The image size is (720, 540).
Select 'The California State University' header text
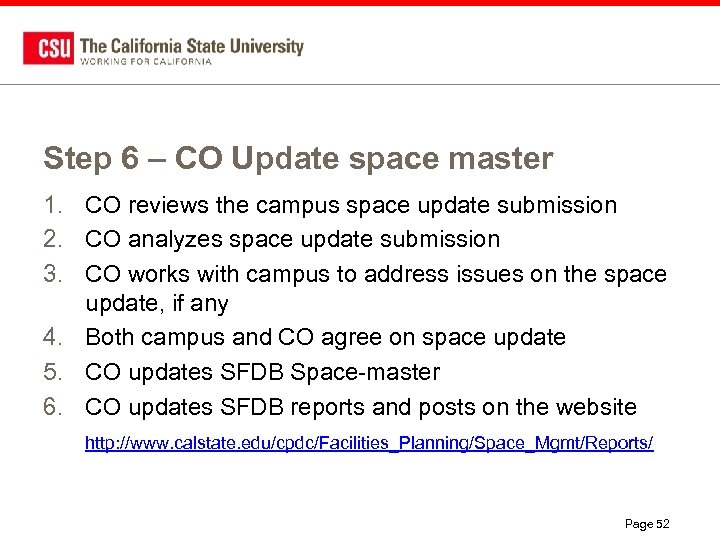point(191,46)
